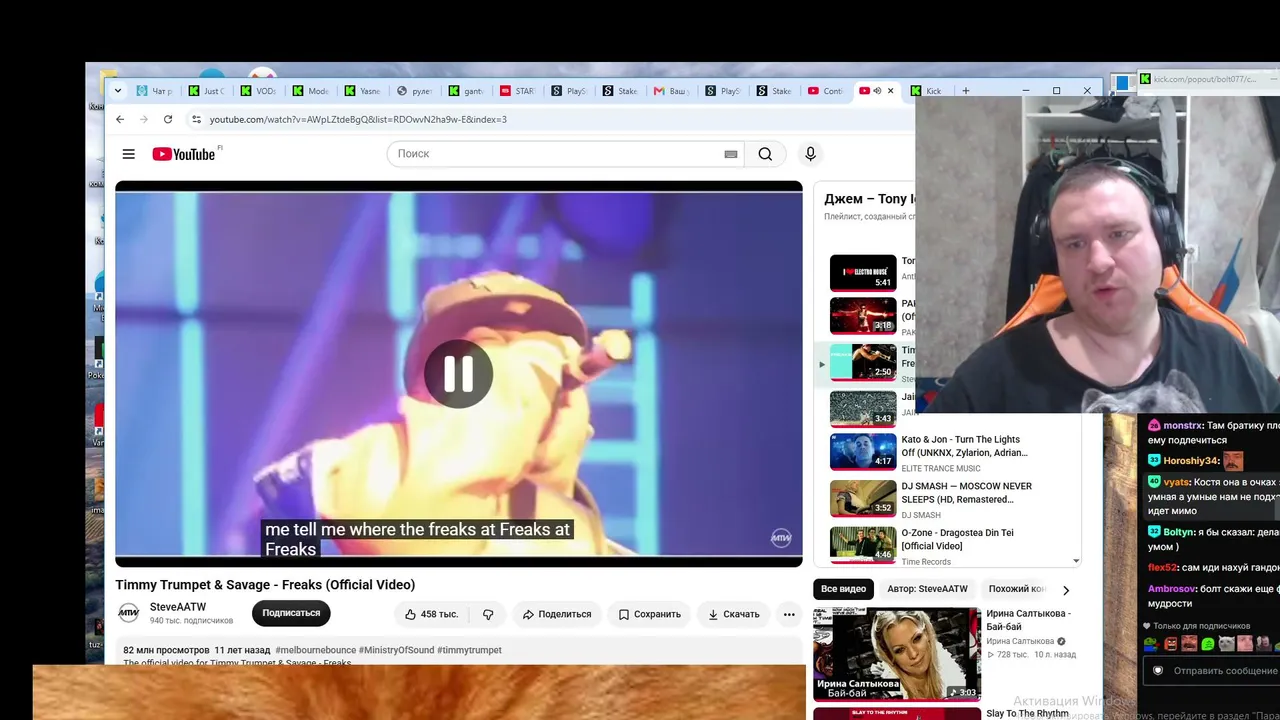Image resolution: width=1280 pixels, height=720 pixels.
Task: Go back with the browser back arrow
Action: point(120,119)
